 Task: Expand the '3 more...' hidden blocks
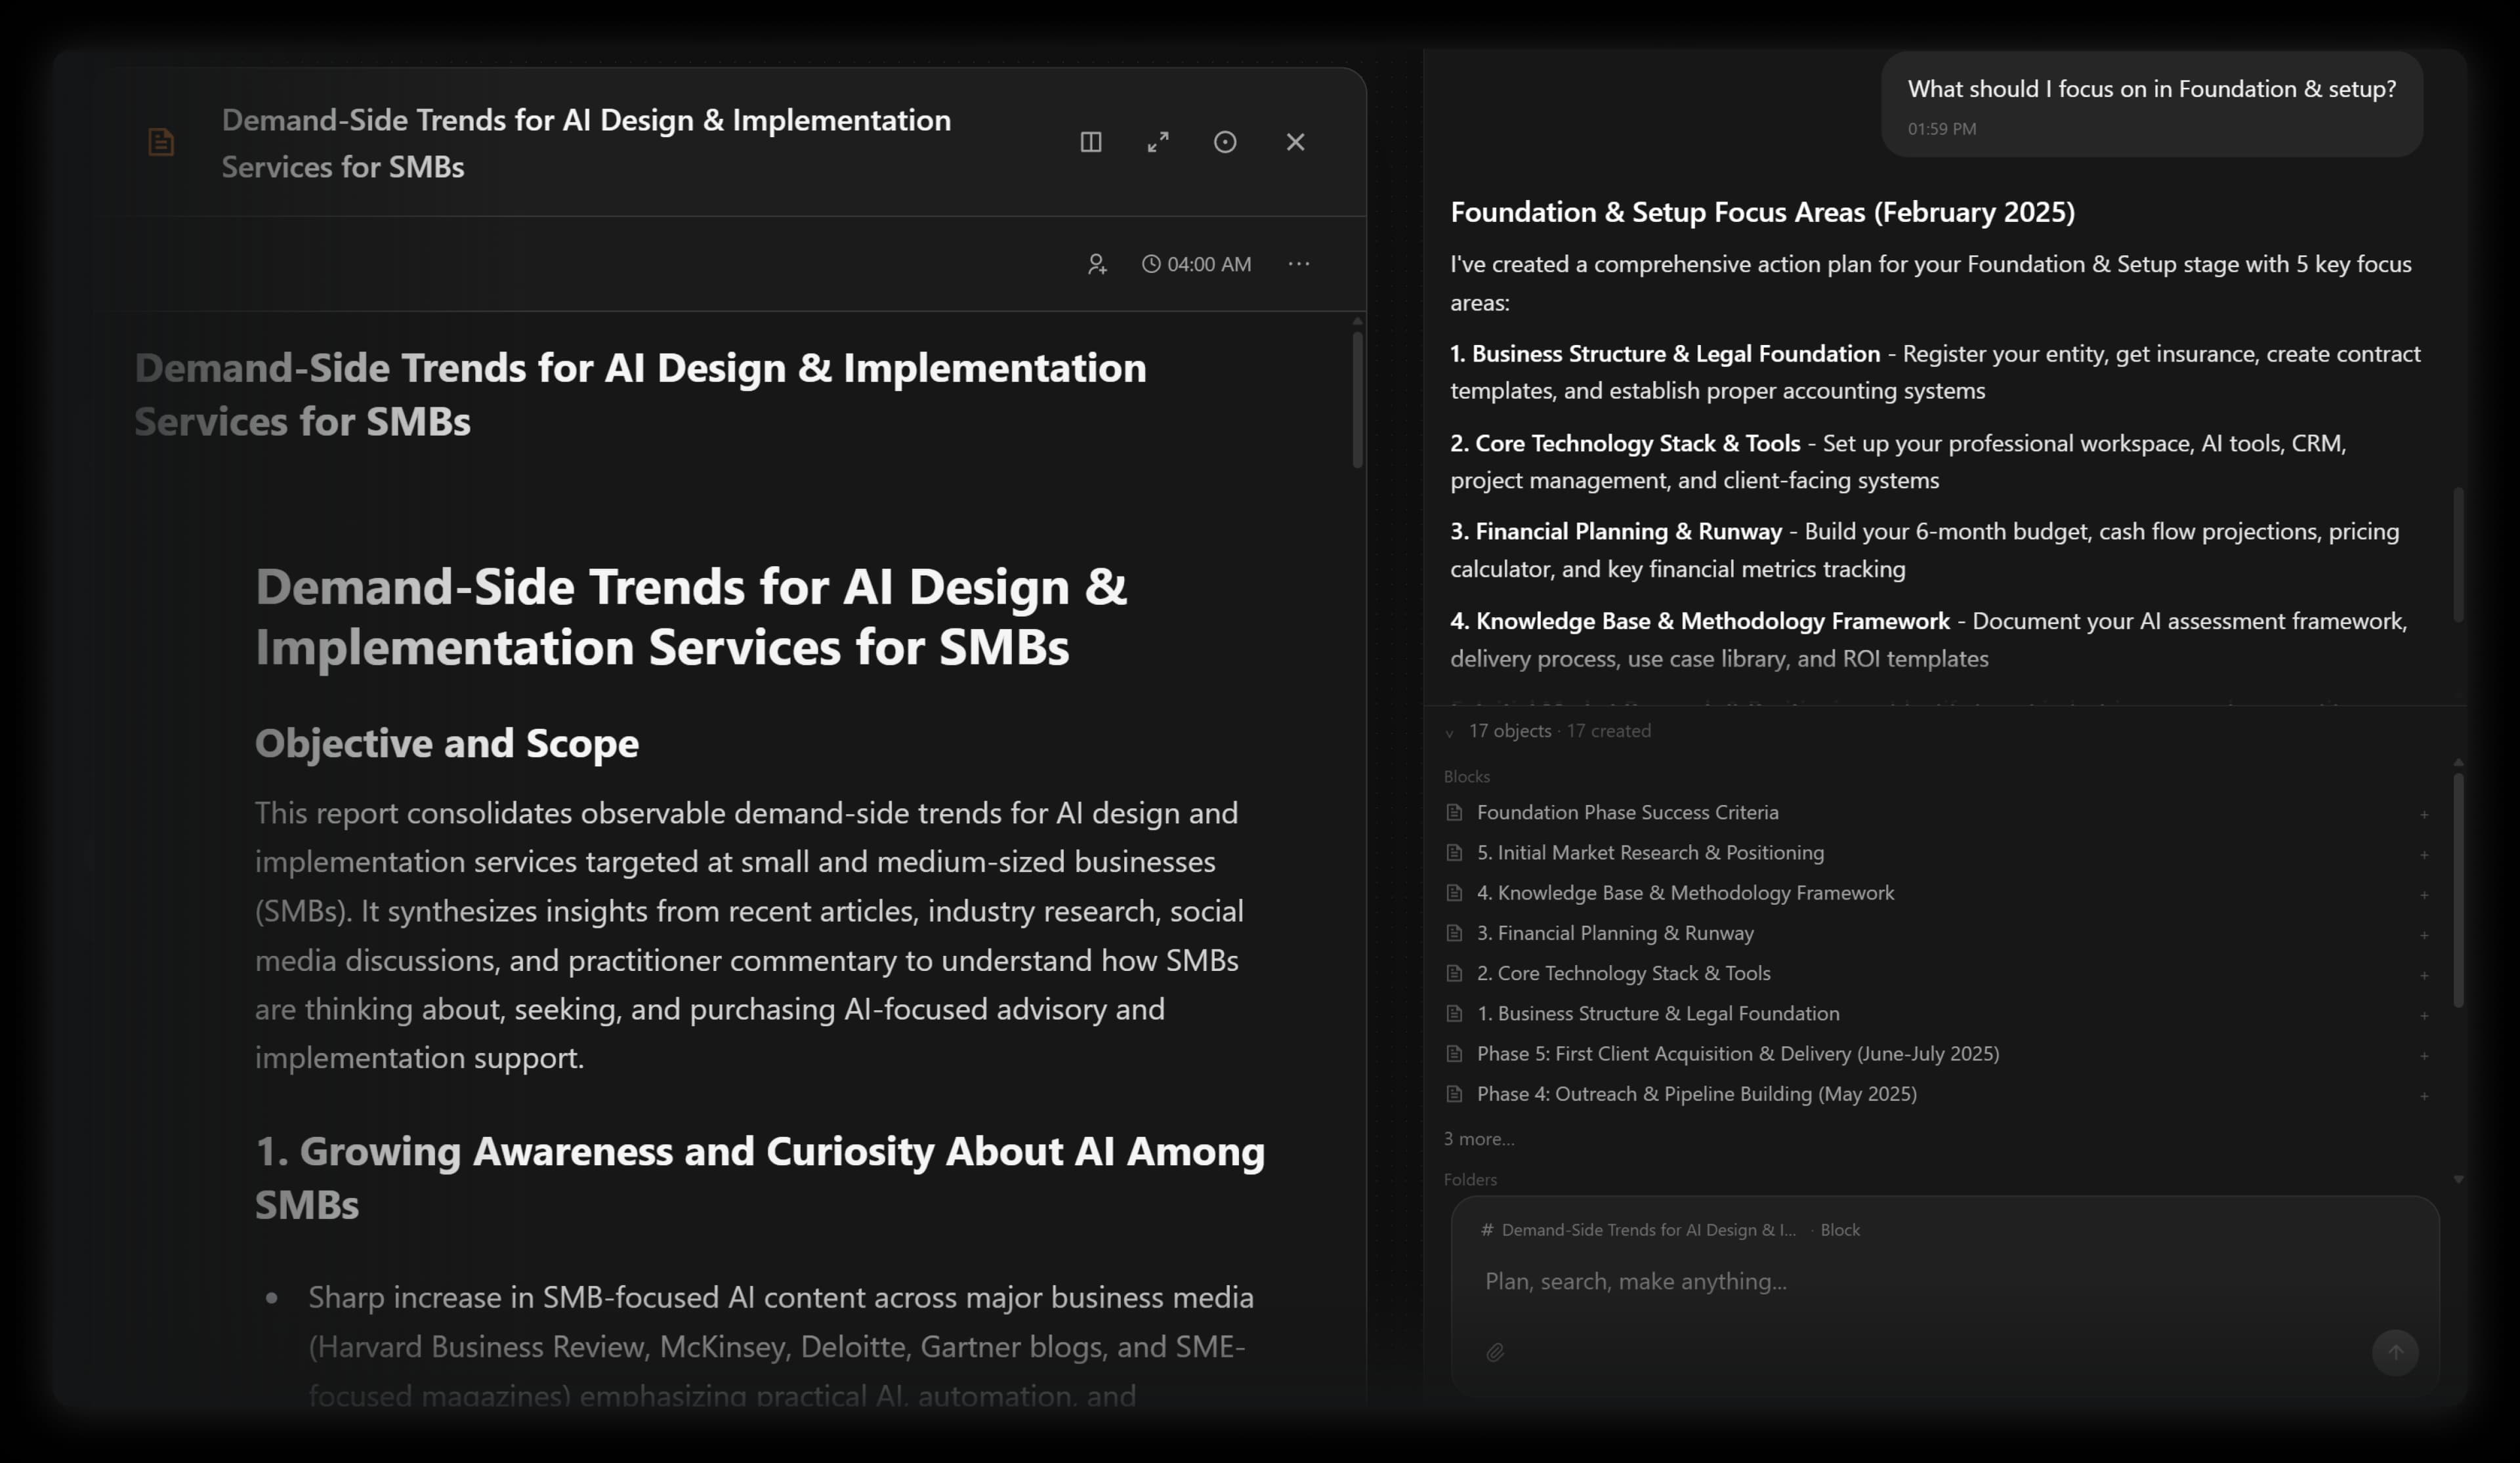[1479, 1138]
